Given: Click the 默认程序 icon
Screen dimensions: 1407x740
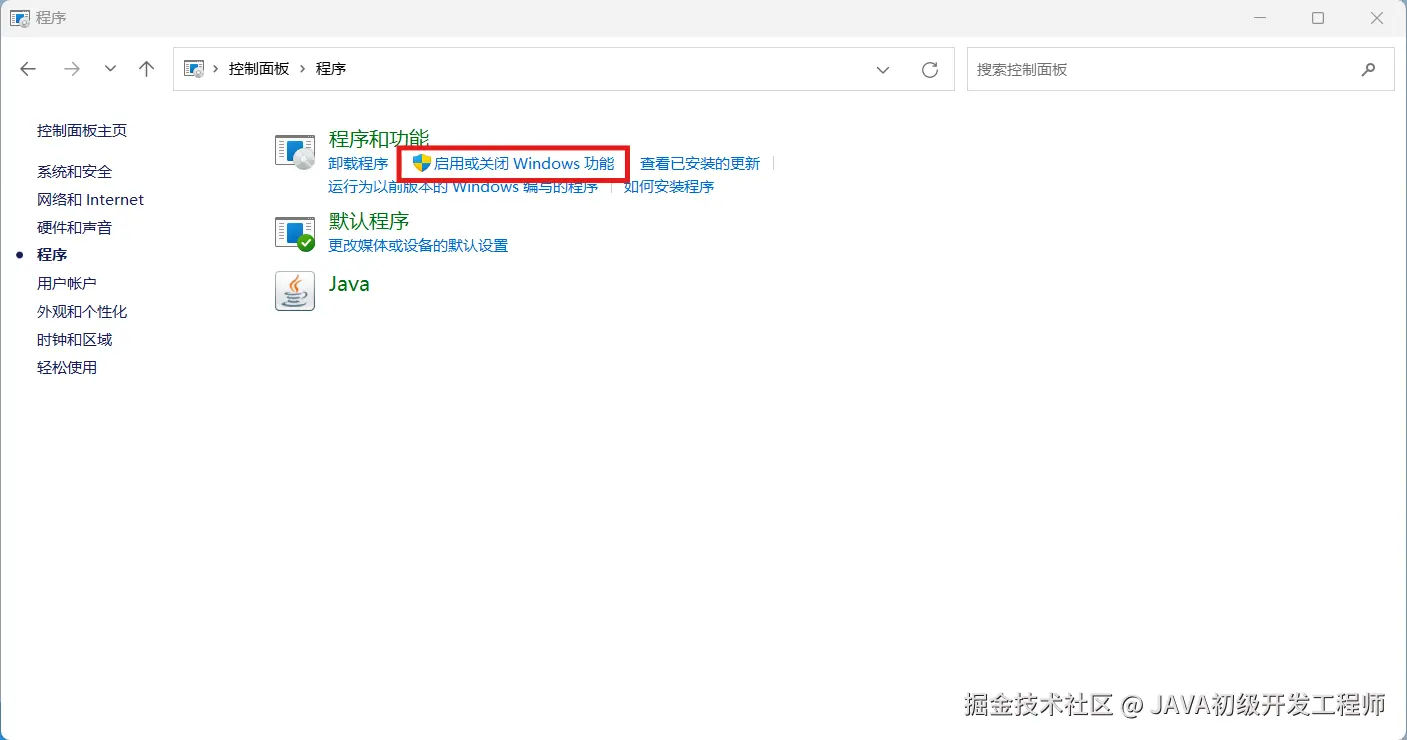Looking at the screenshot, I should (x=295, y=233).
